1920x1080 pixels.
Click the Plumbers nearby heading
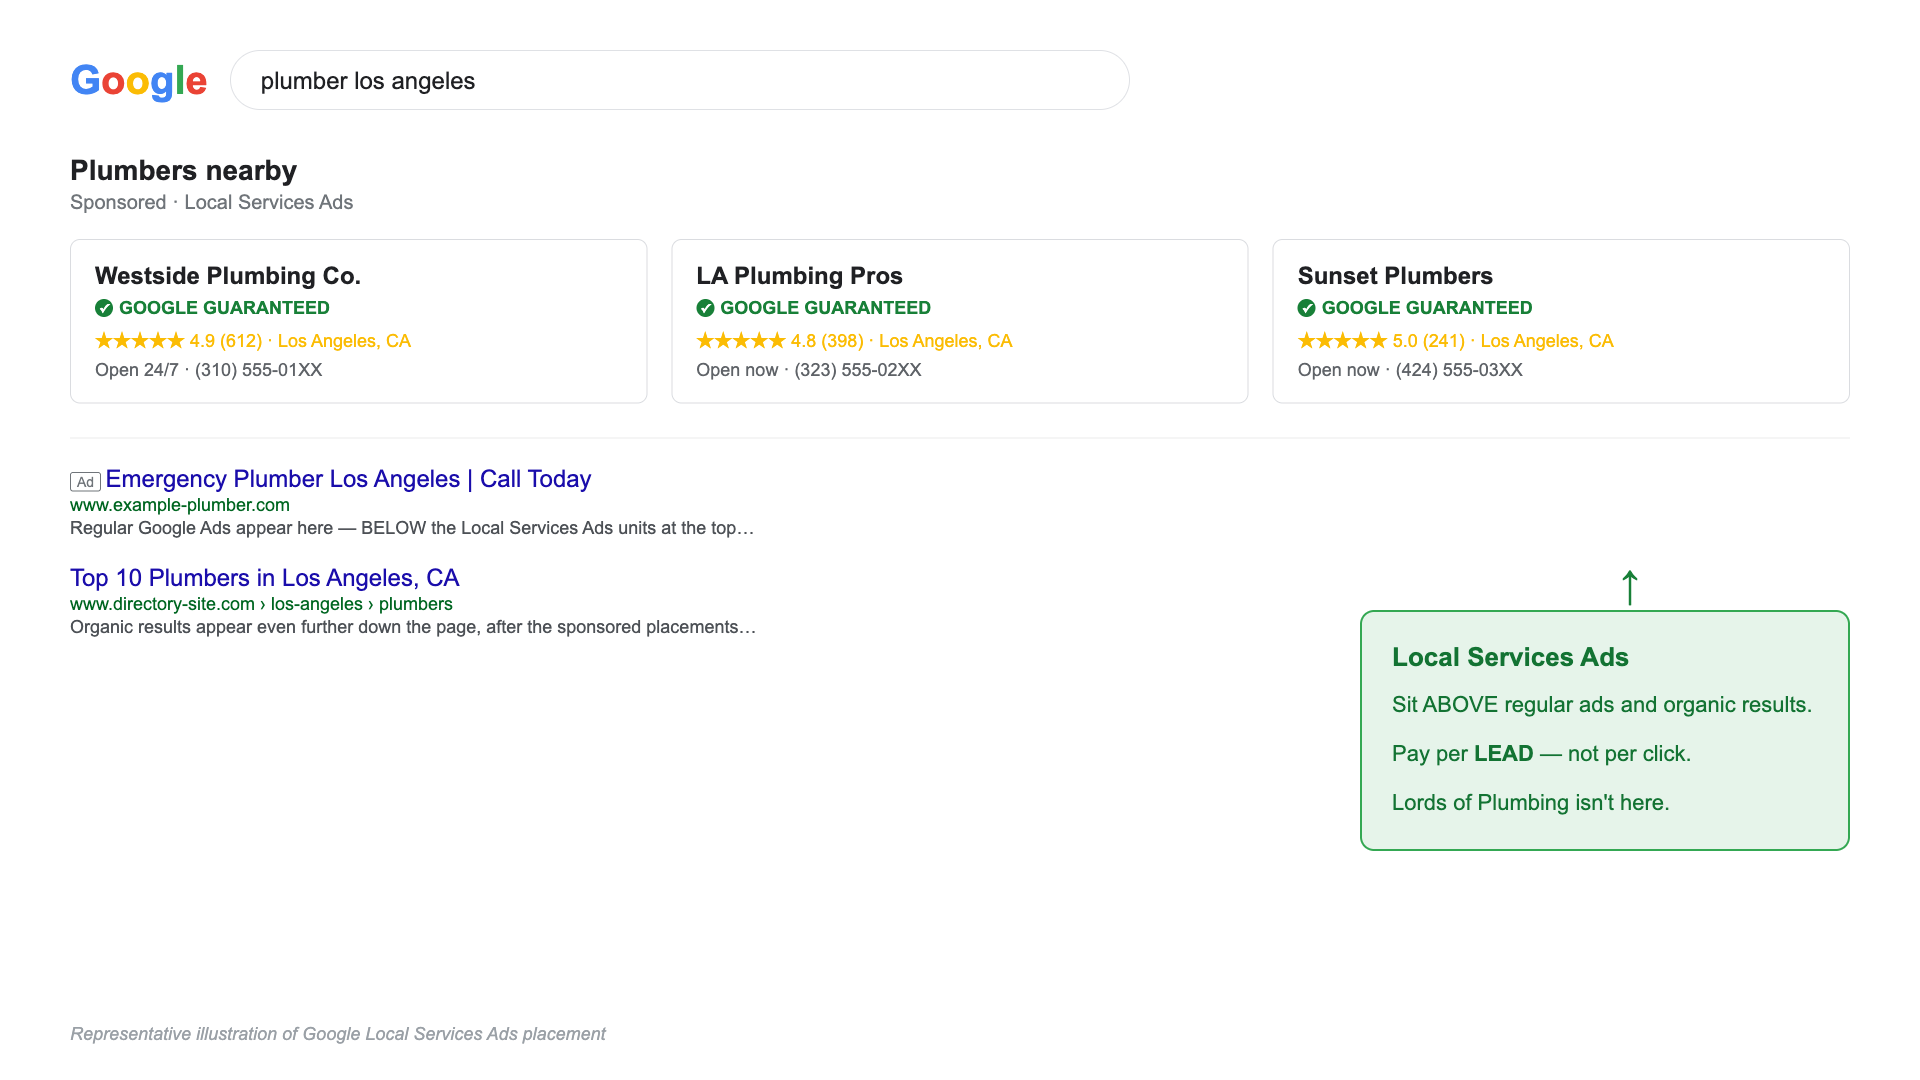point(183,171)
